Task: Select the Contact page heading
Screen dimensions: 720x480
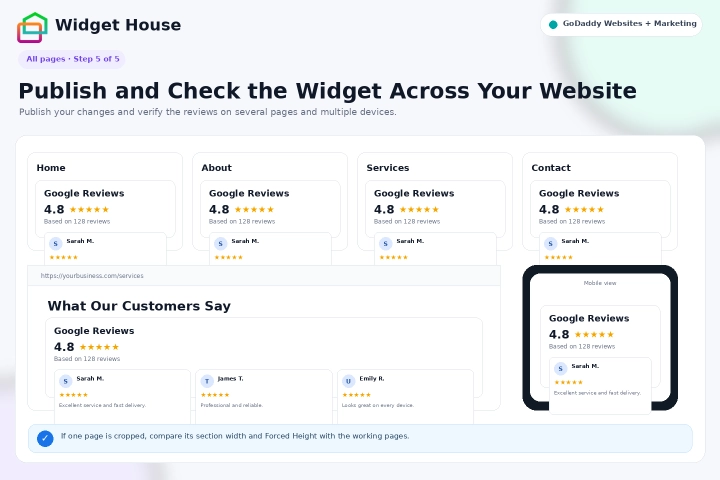Action: (x=551, y=168)
